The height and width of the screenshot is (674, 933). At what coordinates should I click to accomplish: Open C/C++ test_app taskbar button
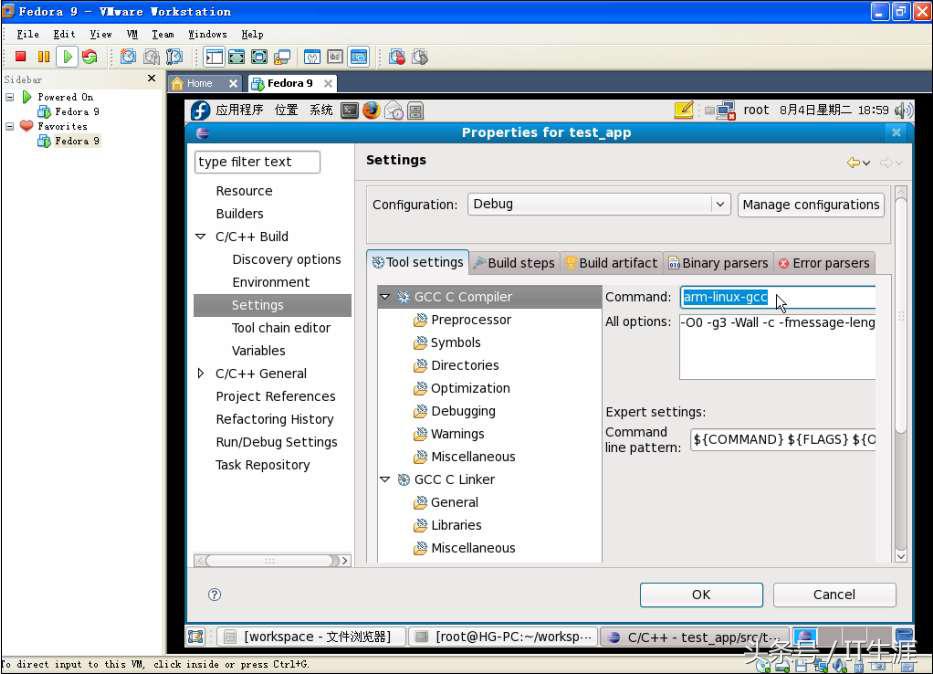tap(694, 637)
